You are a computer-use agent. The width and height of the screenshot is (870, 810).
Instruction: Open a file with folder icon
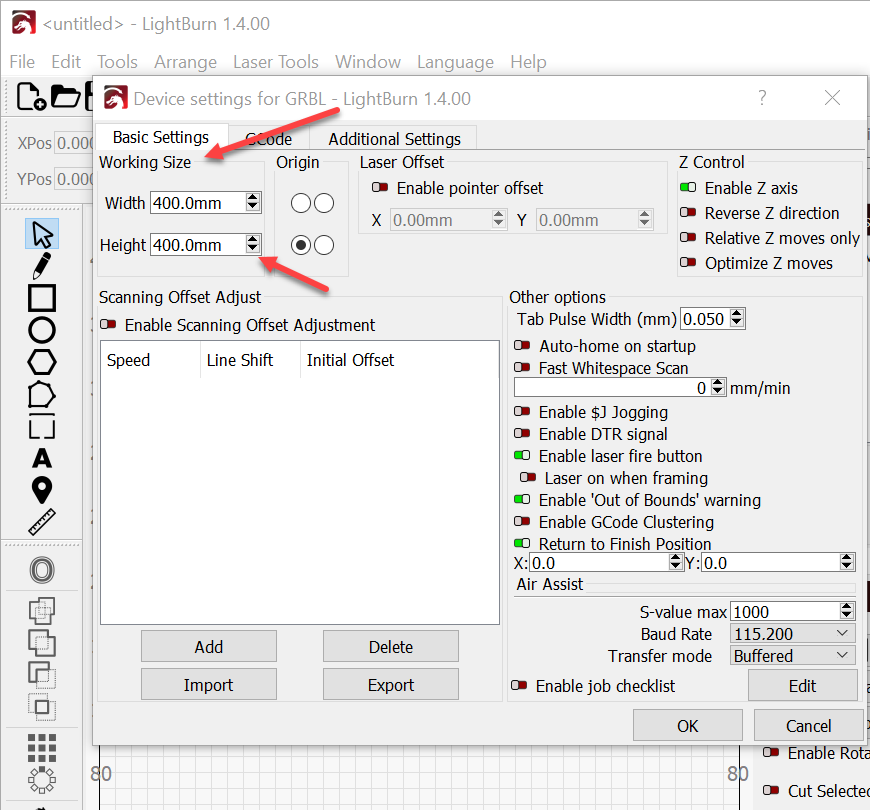66,97
